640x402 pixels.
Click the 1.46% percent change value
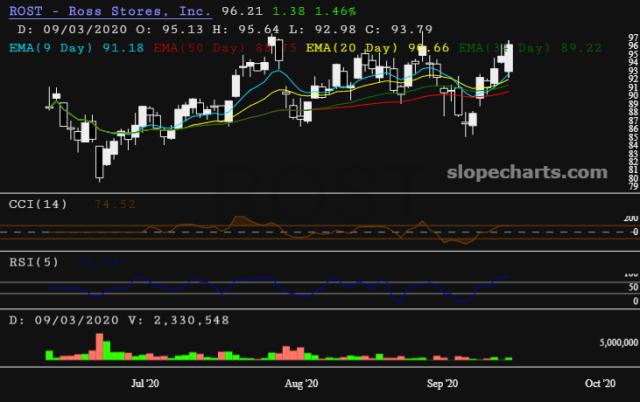point(331,11)
